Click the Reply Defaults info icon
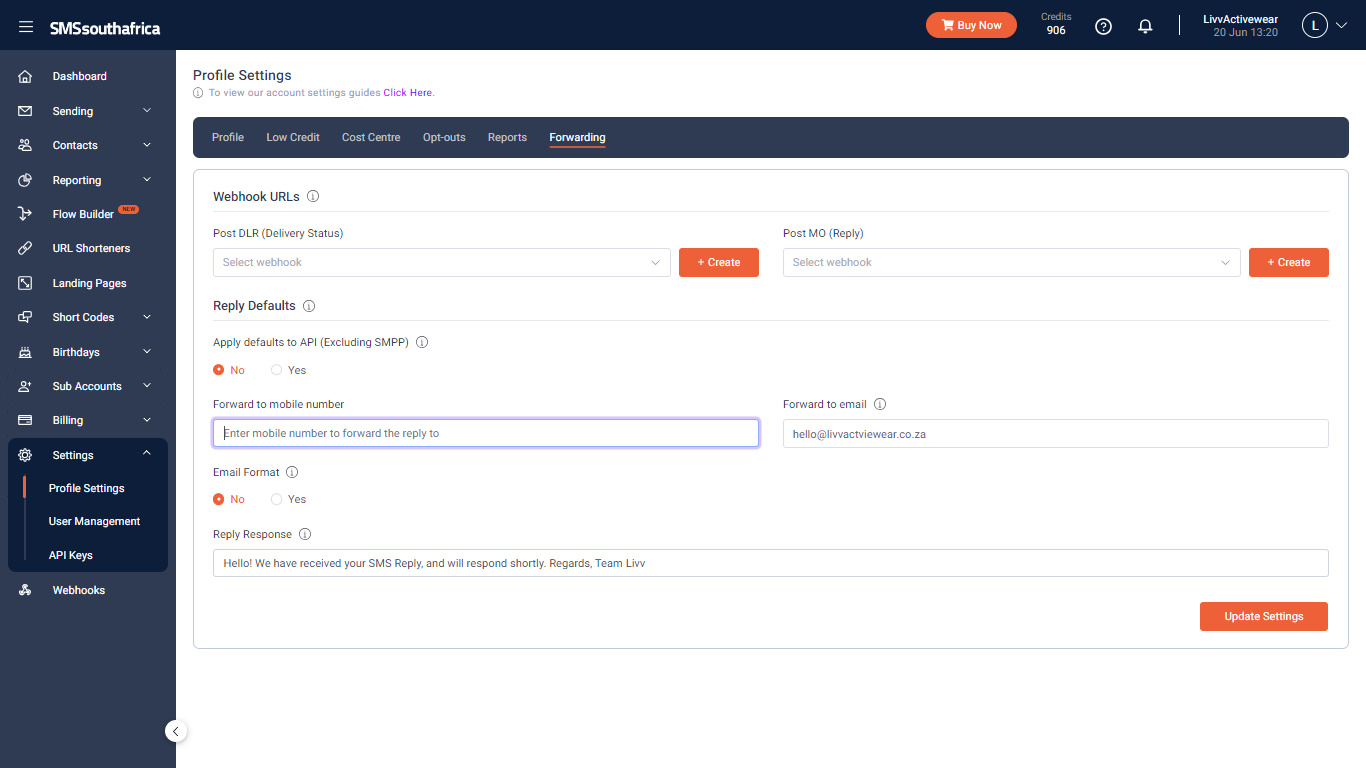The width and height of the screenshot is (1366, 768). 309,306
